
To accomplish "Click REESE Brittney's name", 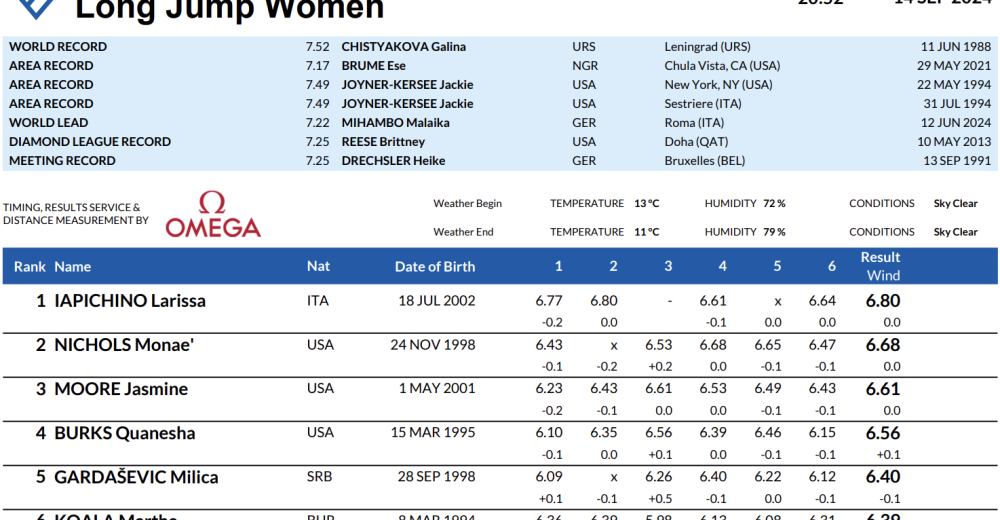I will 383,142.
